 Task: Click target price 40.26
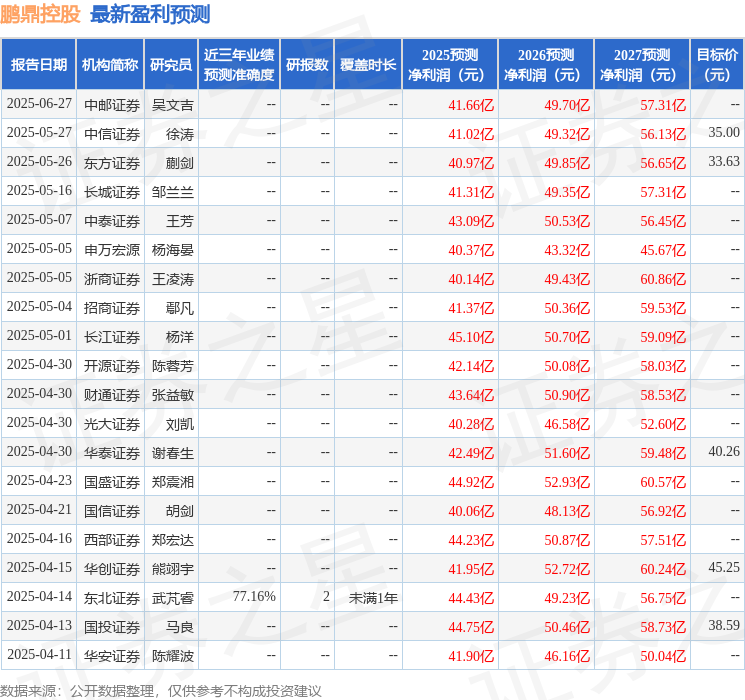[x=724, y=451]
